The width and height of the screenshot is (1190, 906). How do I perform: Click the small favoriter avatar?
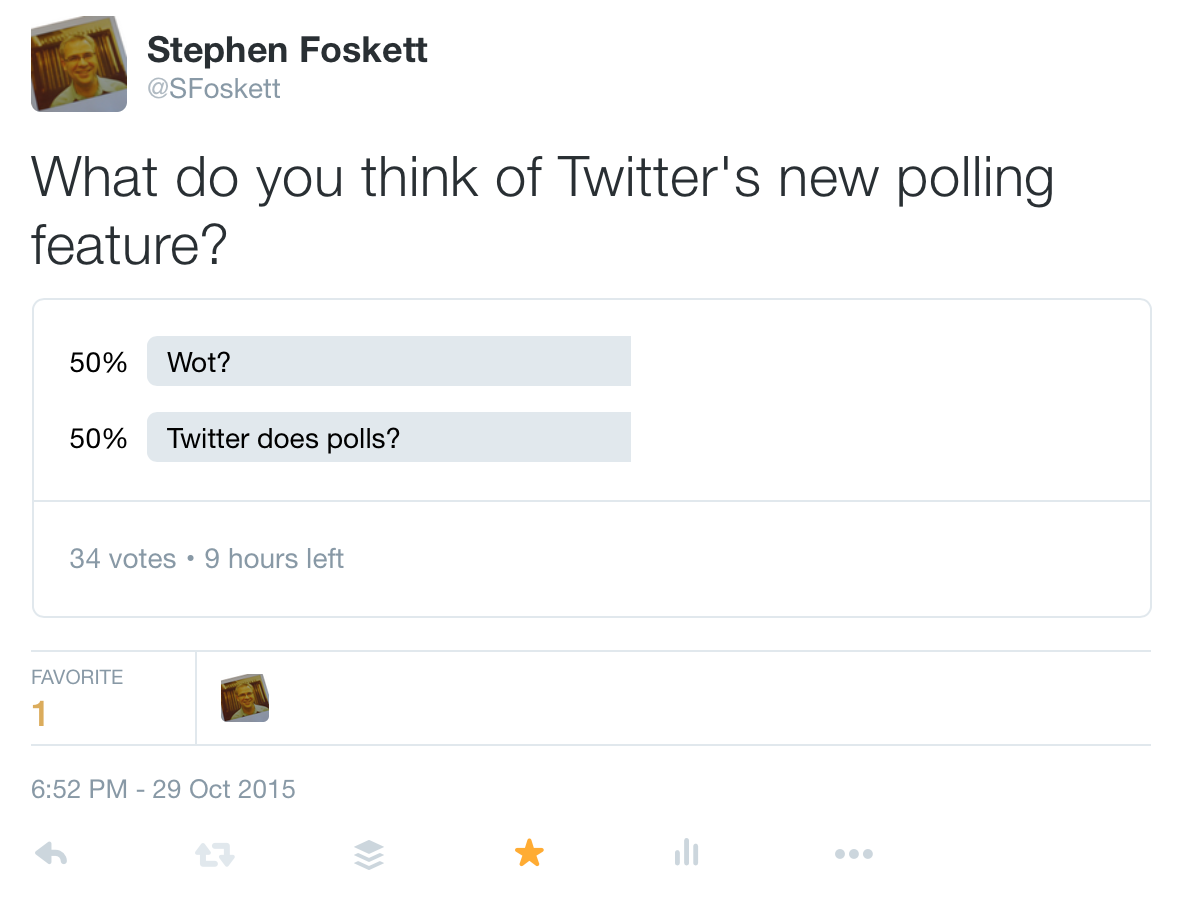pyautogui.click(x=244, y=698)
